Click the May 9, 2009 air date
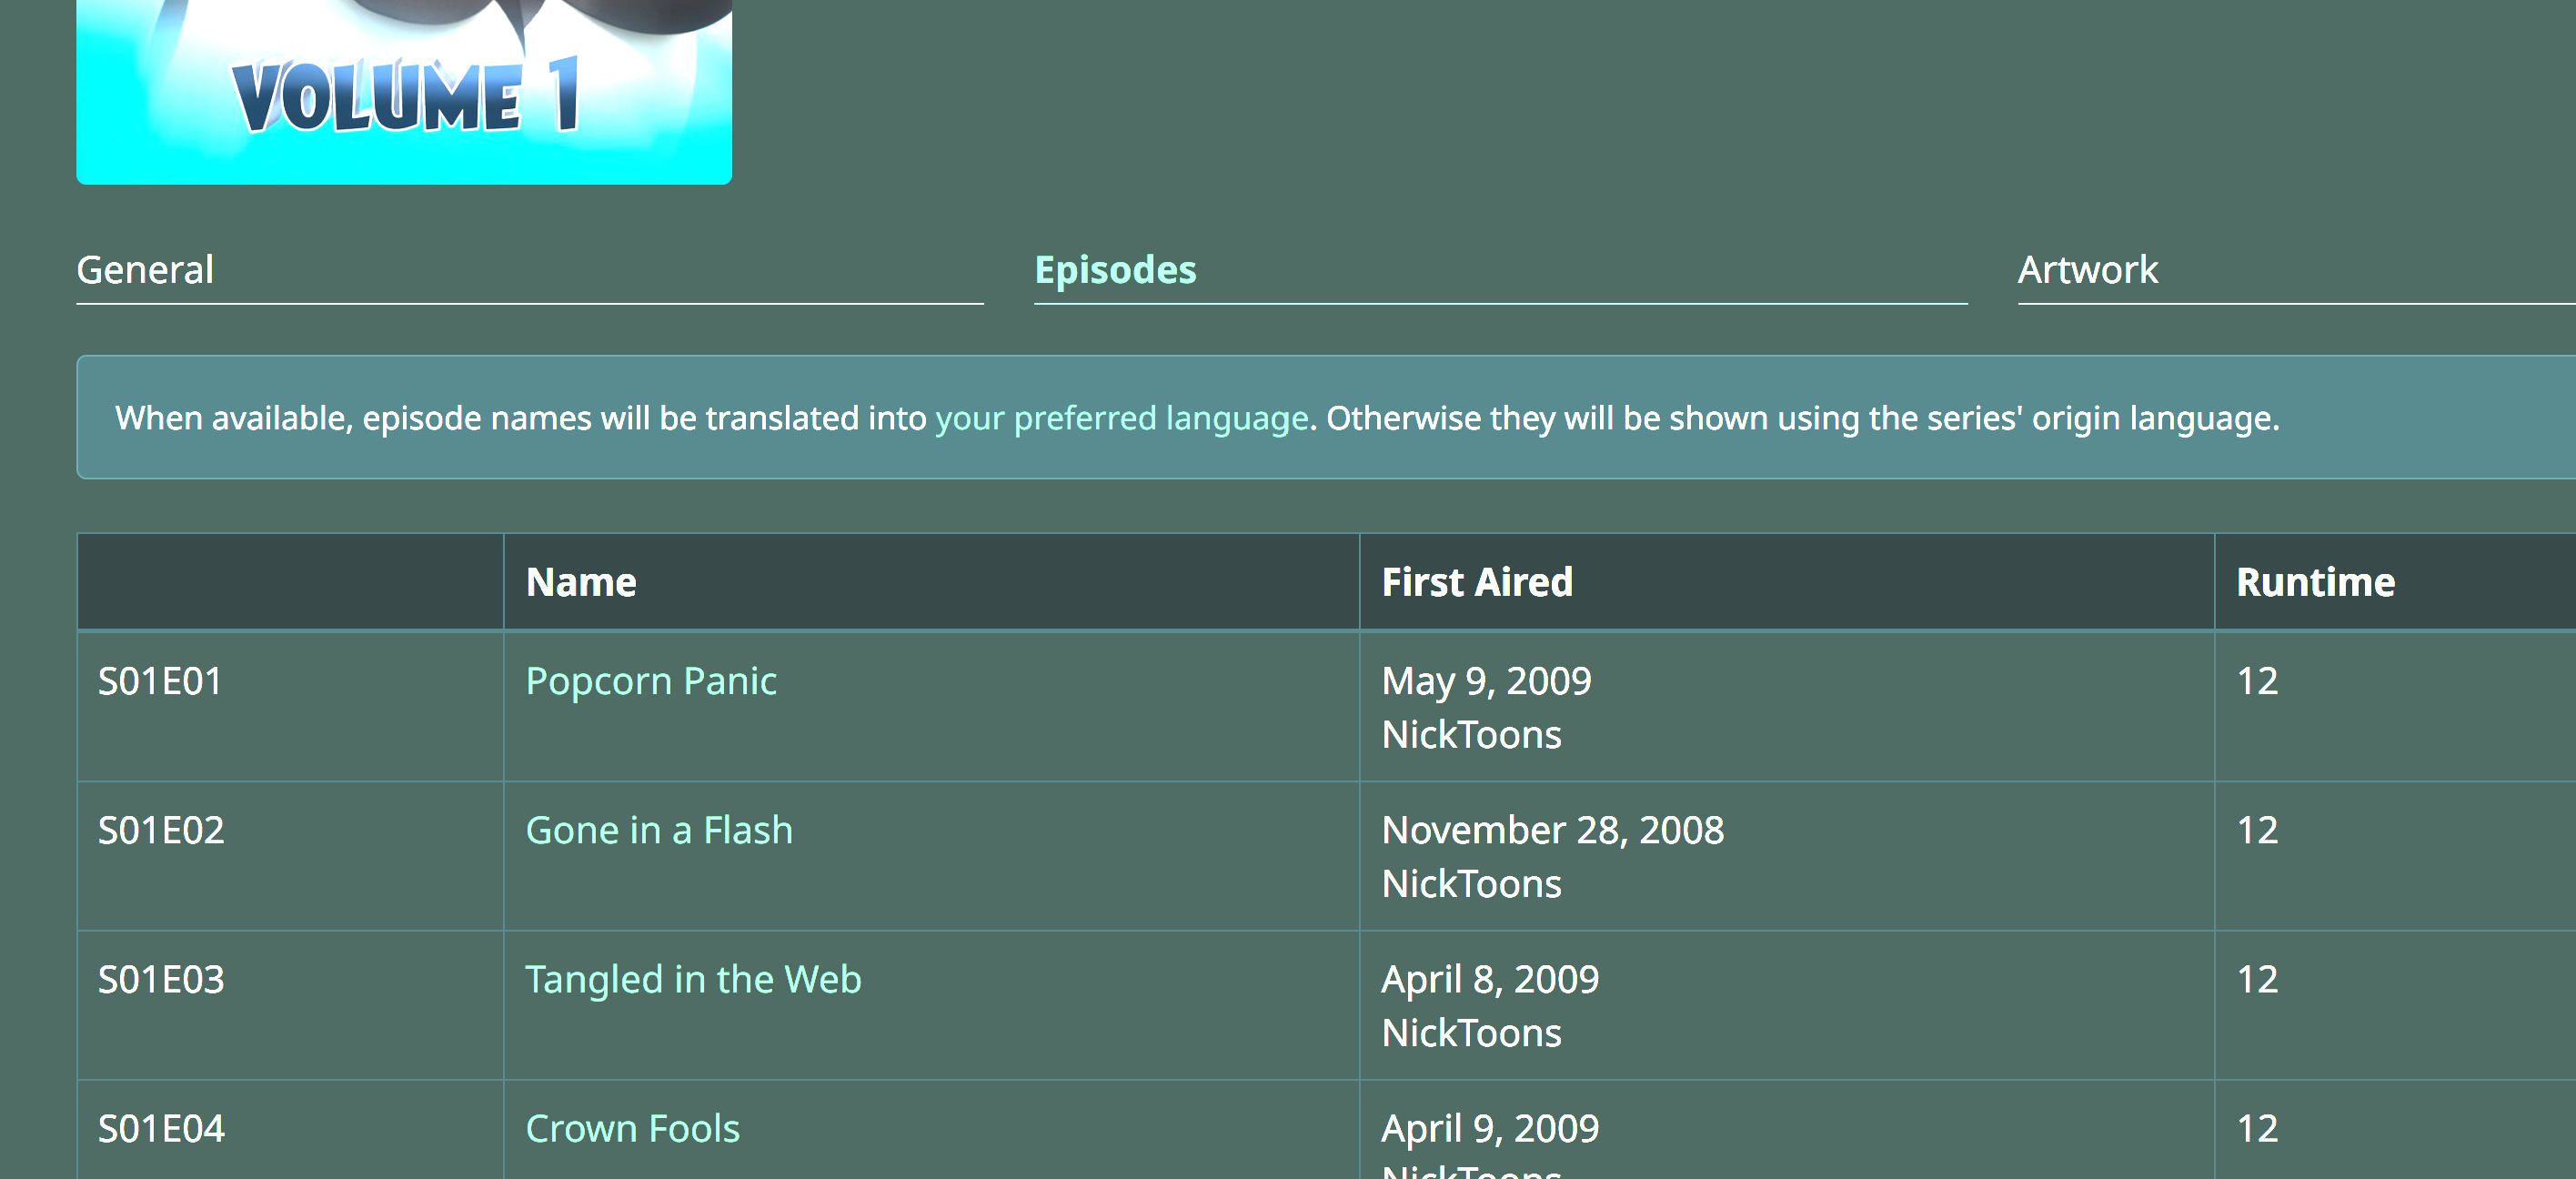Viewport: 2576px width, 1179px height. point(1486,681)
